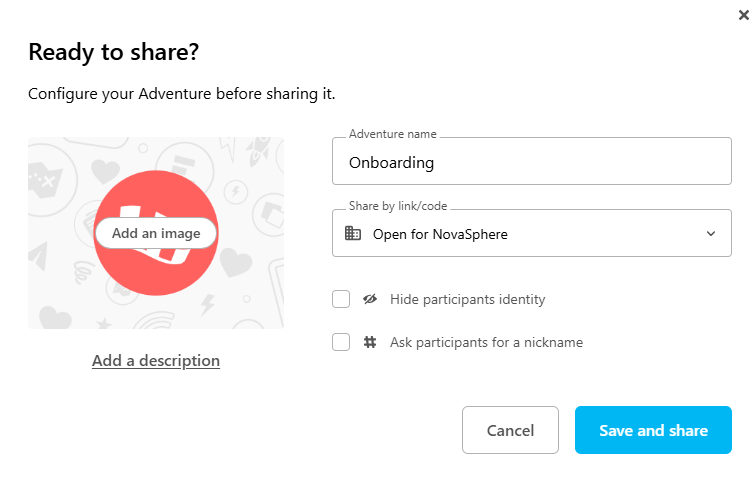The image size is (755, 479).
Task: Click the "Share by link/code" field label
Action: [398, 206]
